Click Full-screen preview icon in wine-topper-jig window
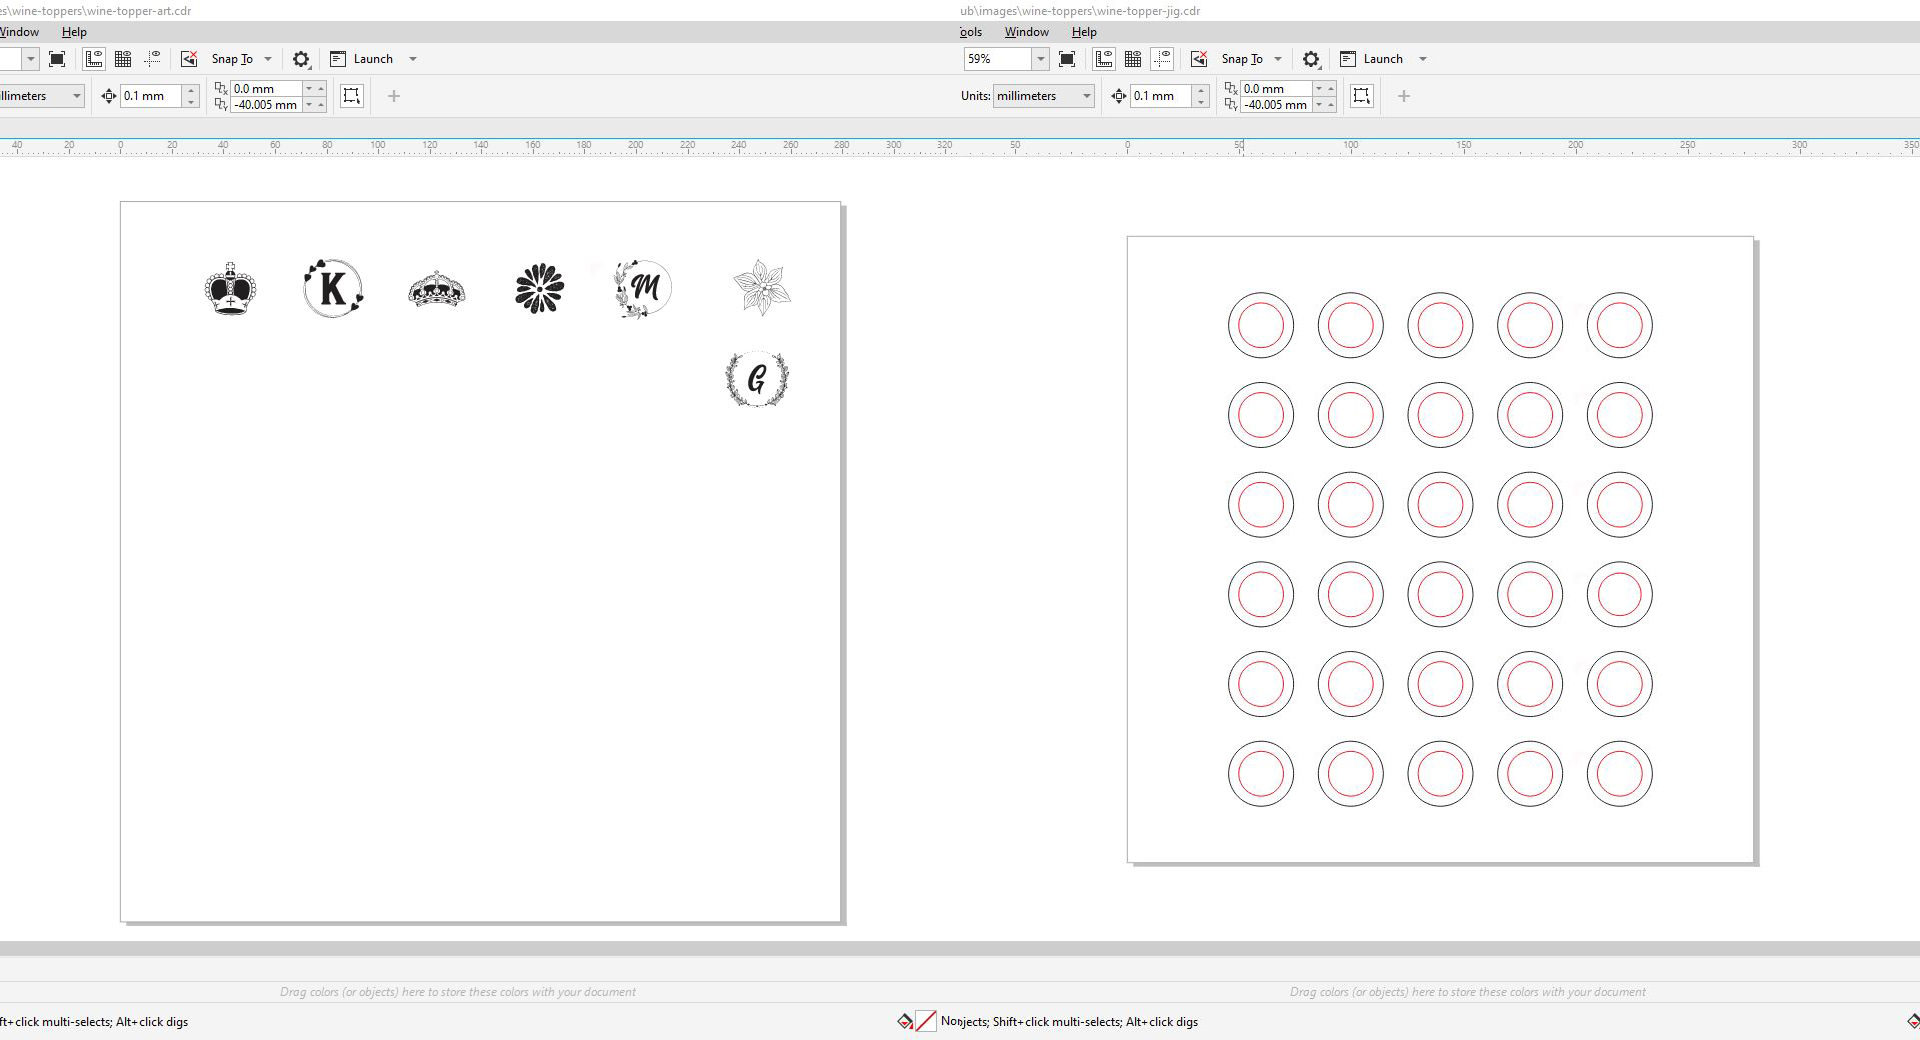 [1067, 59]
